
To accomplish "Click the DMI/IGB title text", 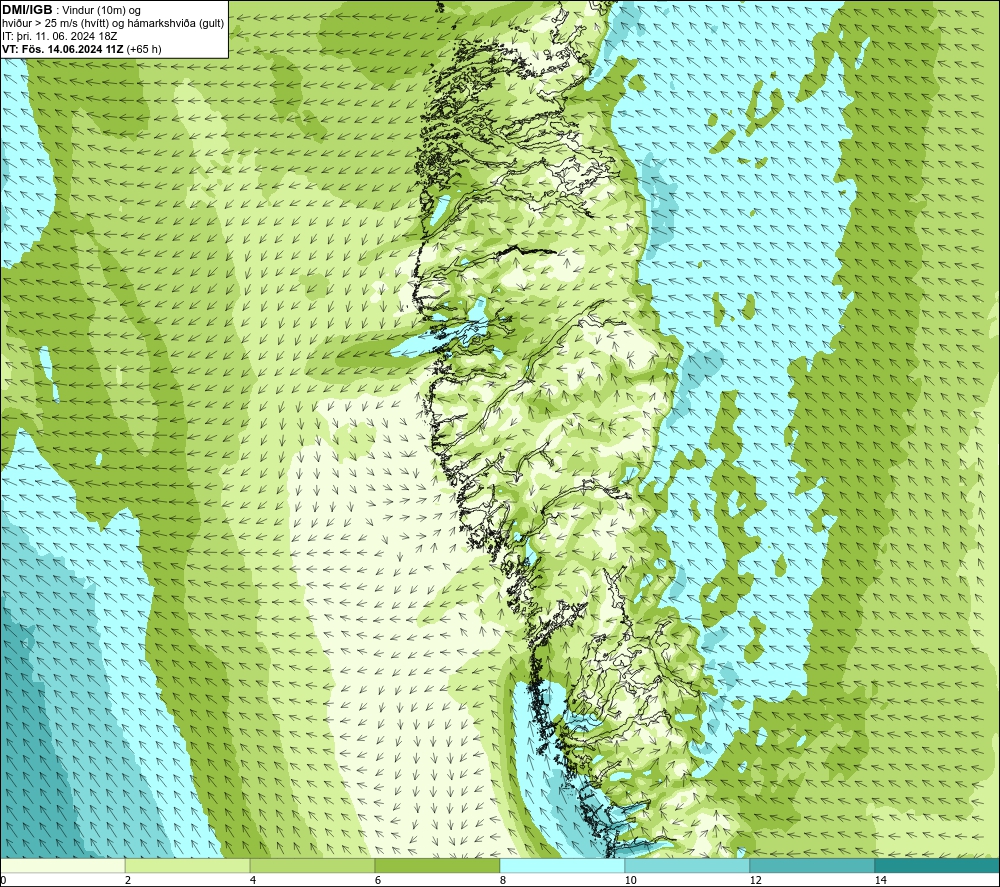I will click(27, 10).
